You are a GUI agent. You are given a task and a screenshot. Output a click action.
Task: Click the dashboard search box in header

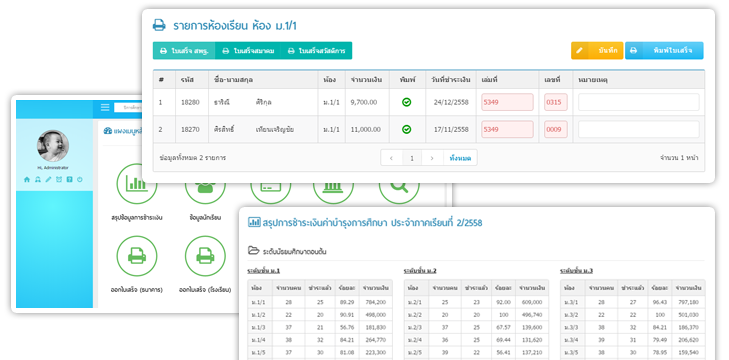pyautogui.click(x=128, y=107)
